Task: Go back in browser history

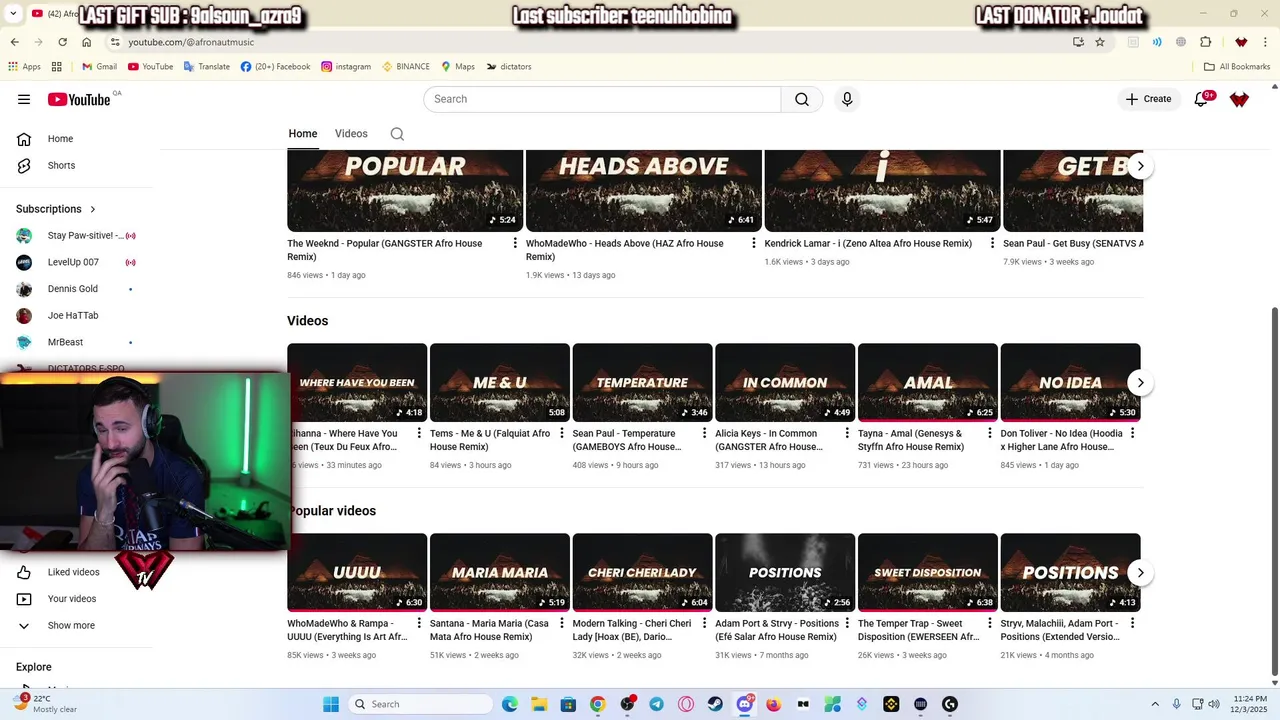Action: [x=14, y=42]
